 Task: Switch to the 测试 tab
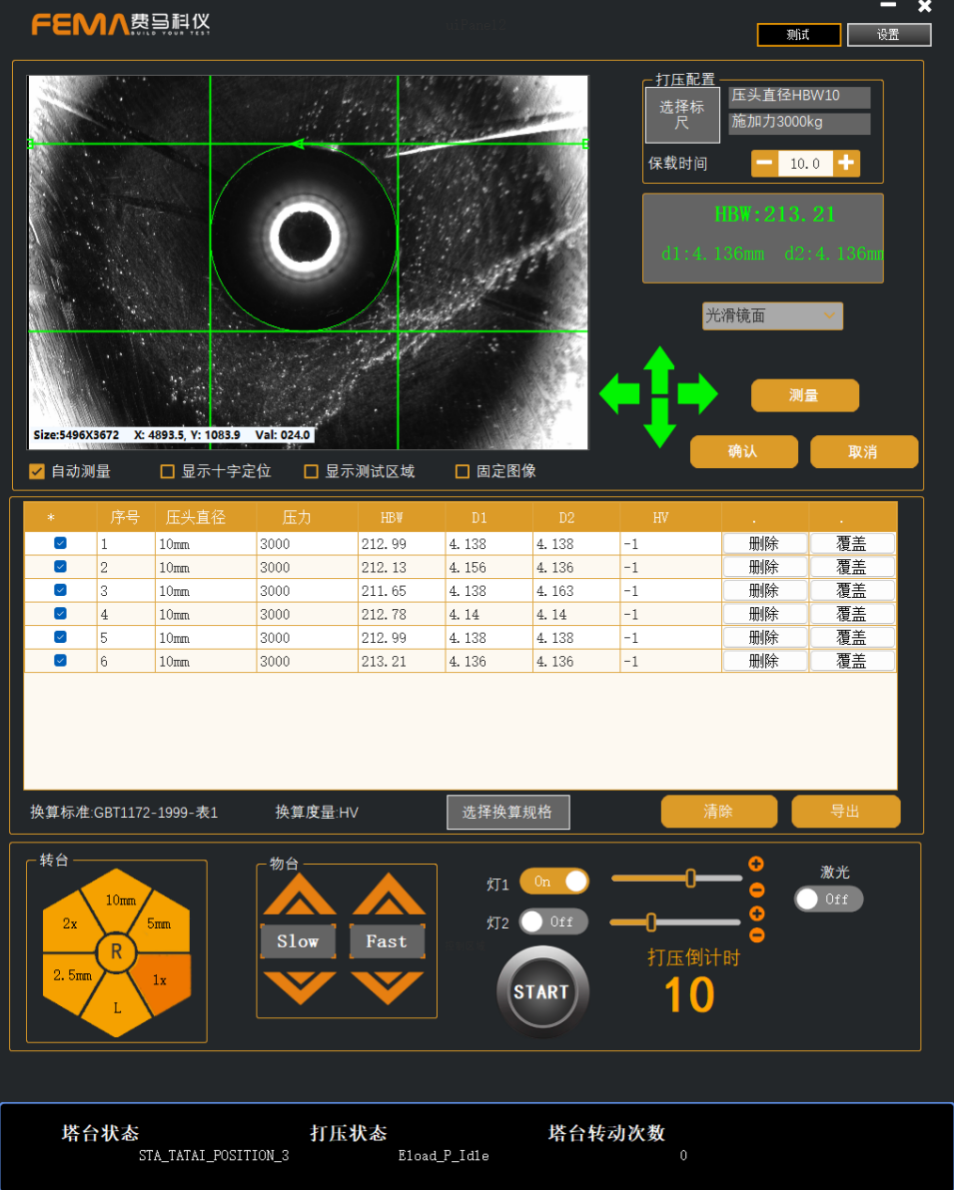tap(798, 35)
